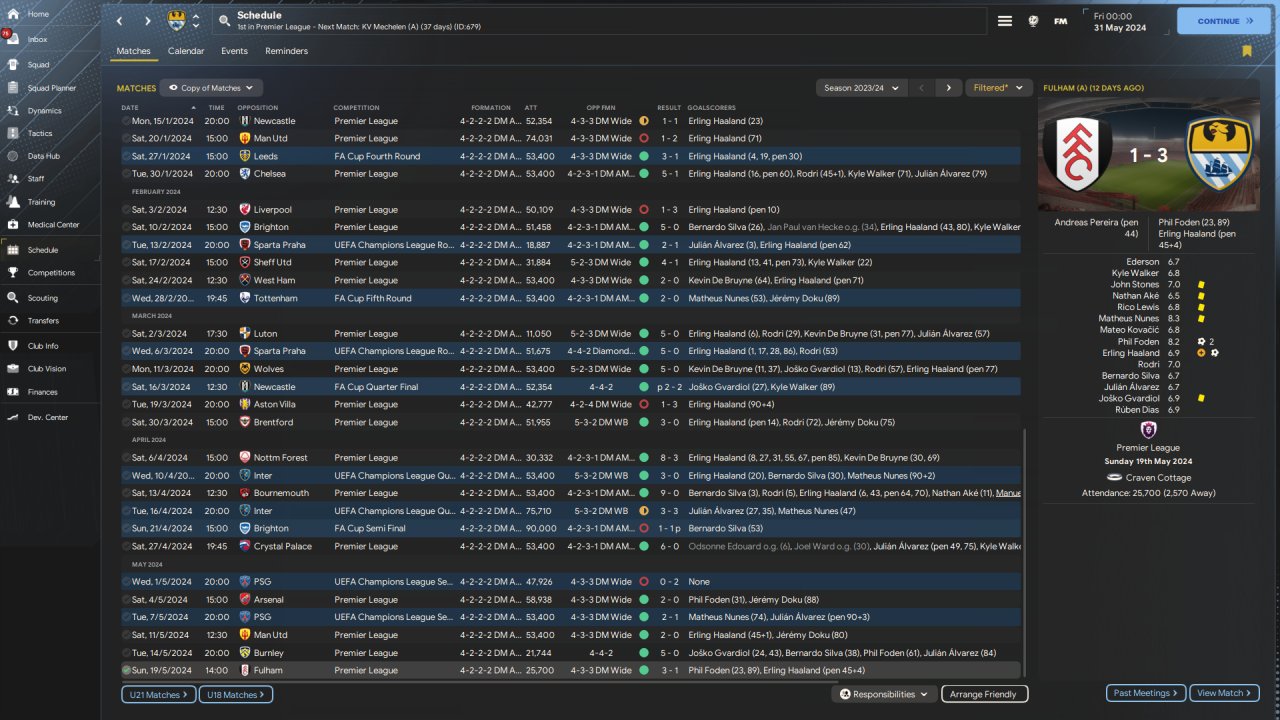Screen dimensions: 1280x720
Task: Select the Training cone icon
Action: click(14, 202)
